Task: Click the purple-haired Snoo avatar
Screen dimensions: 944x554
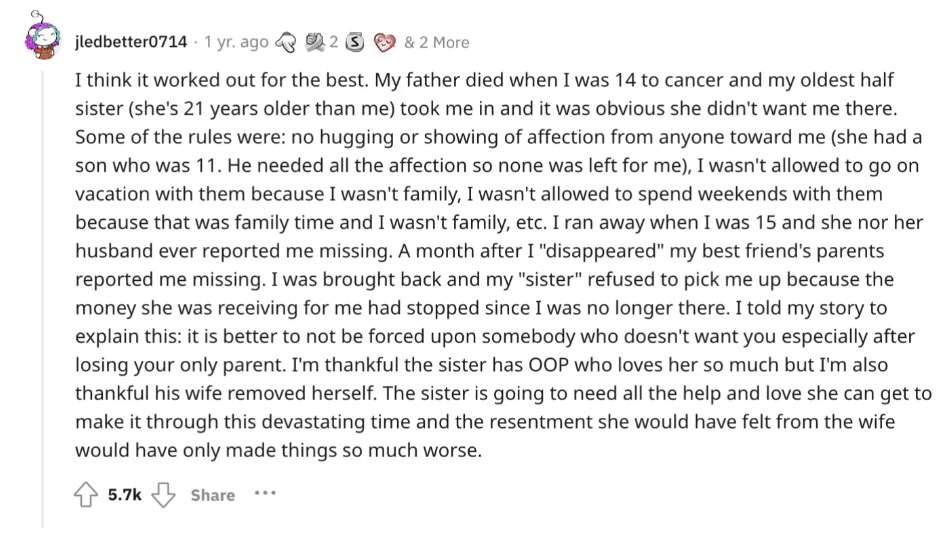Action: tap(45, 38)
